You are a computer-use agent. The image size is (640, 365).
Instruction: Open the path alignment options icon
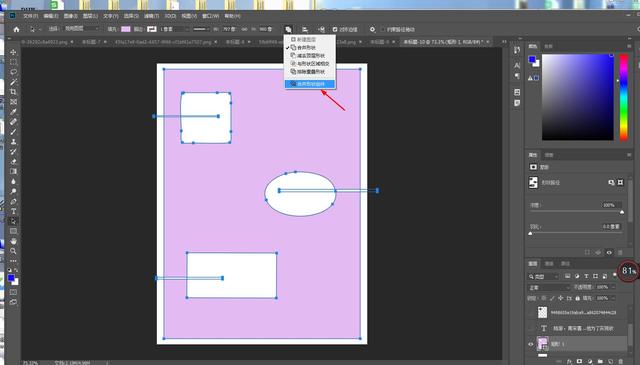click(305, 29)
